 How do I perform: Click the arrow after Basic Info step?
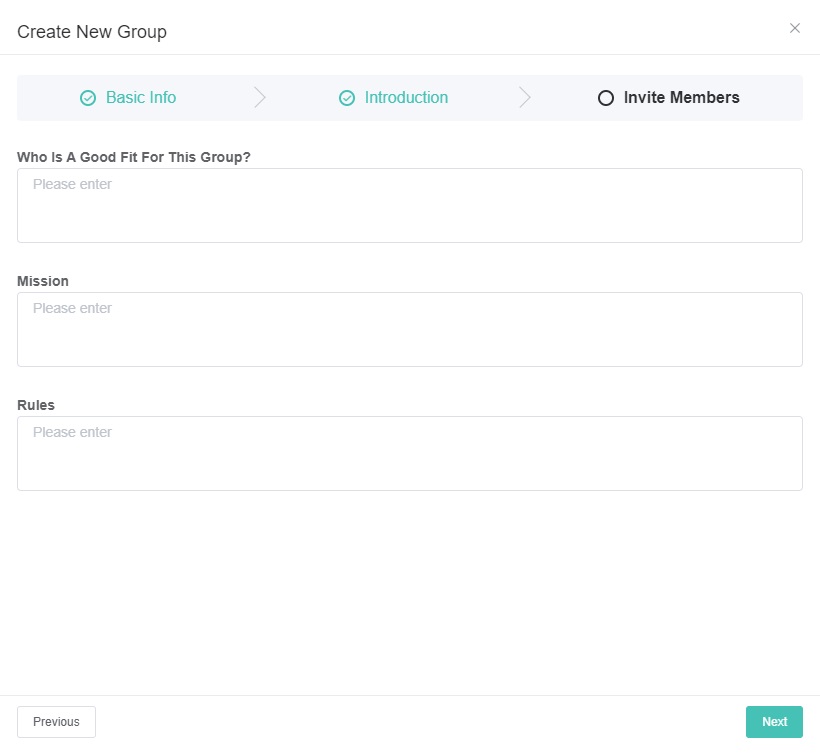click(260, 98)
